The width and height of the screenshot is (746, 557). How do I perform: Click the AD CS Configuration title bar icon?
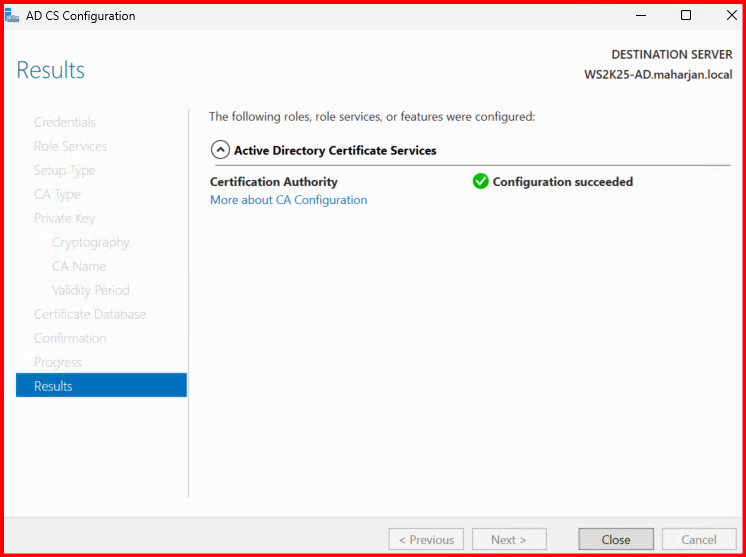pos(13,16)
